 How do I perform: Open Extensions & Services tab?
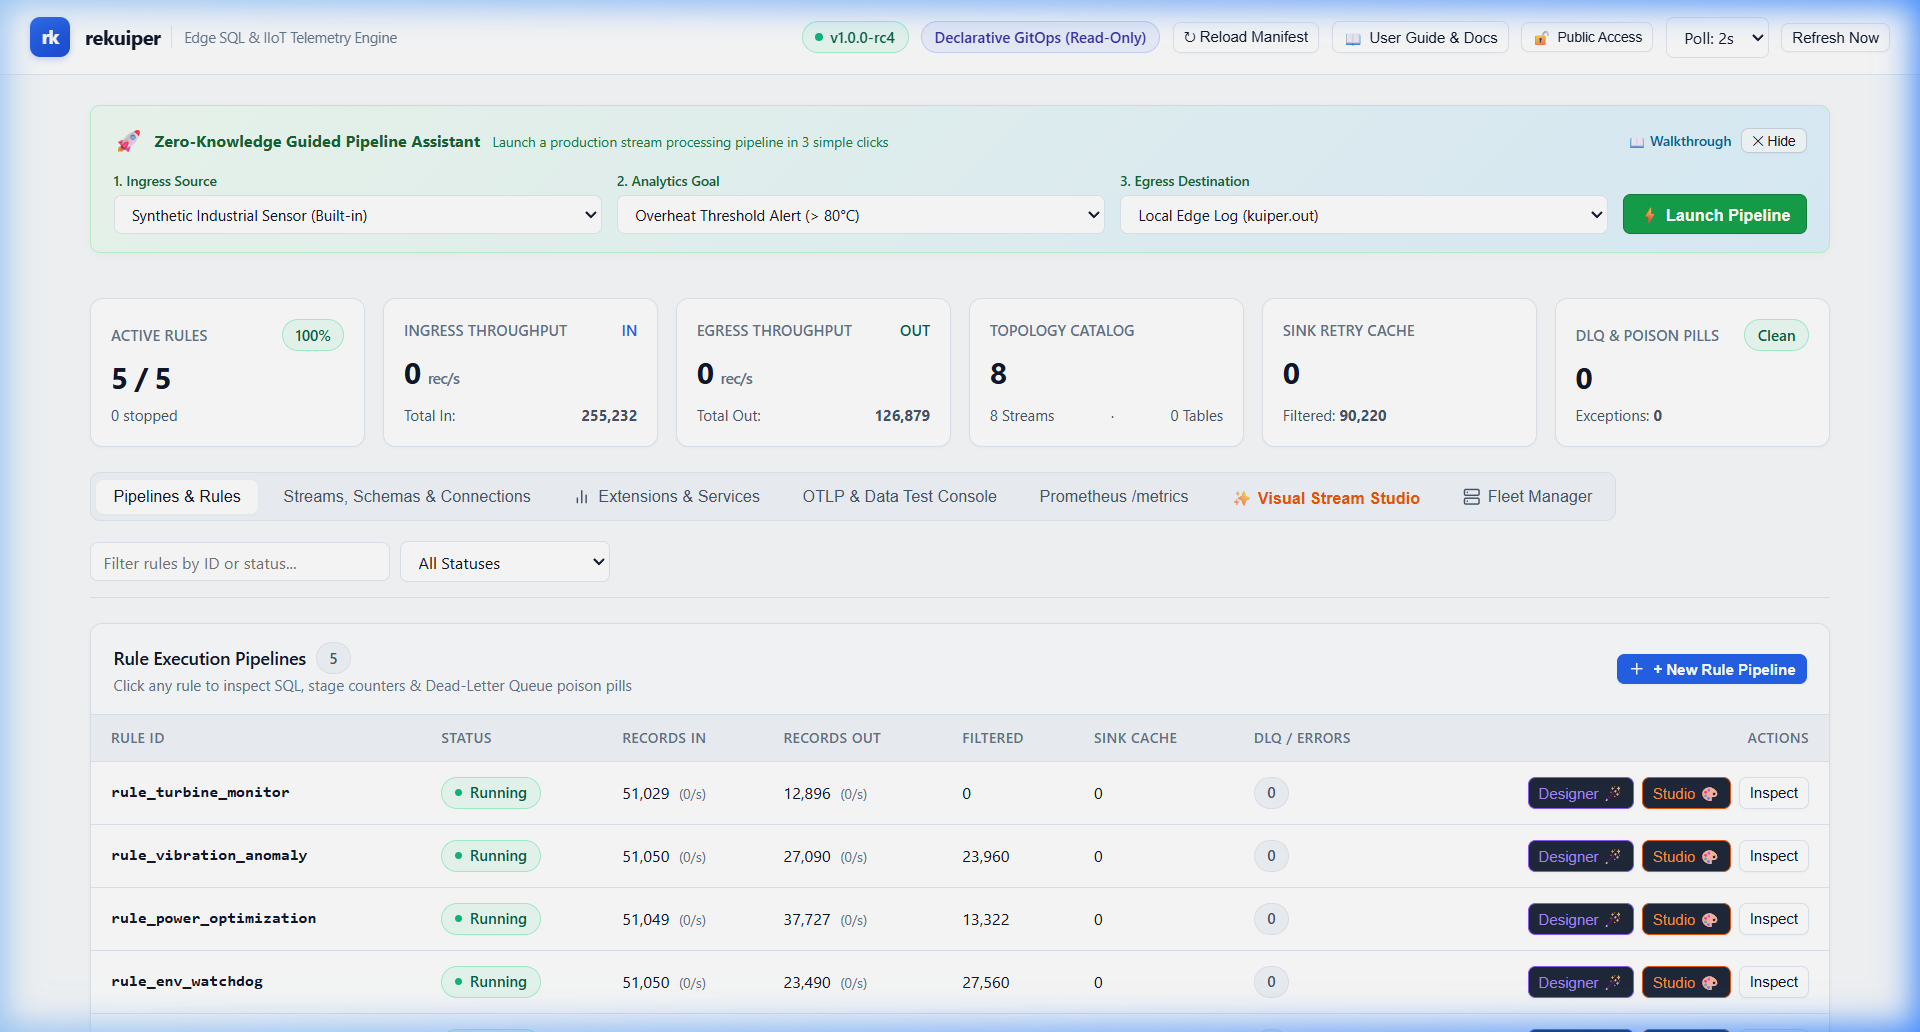[x=667, y=497]
